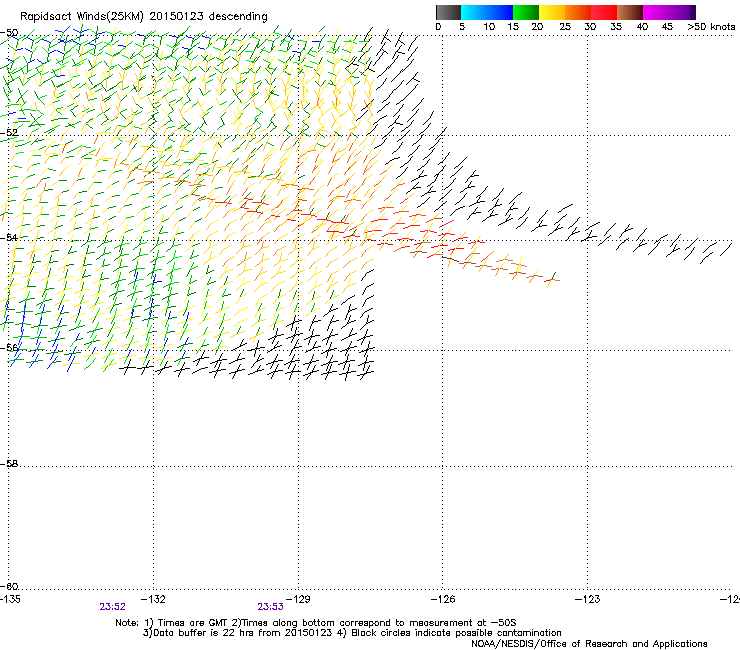Click the blue 10-15 knots legend color
Viewport: 740px width, 650px height.
tap(500, 12)
